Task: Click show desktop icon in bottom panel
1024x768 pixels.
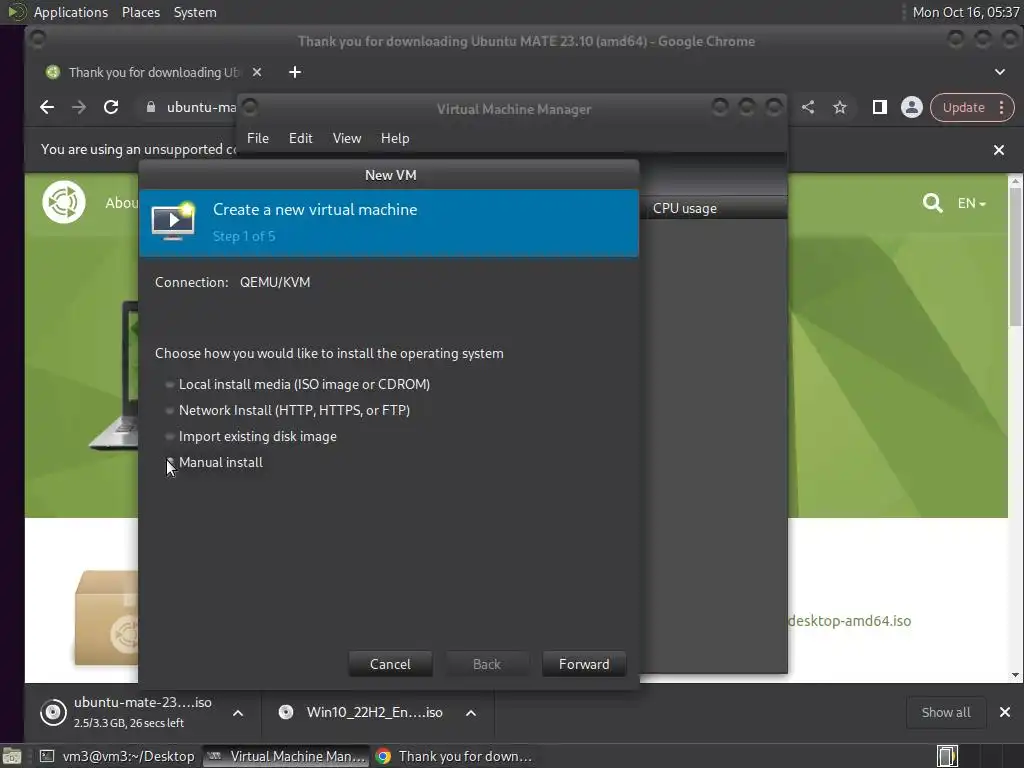Action: click(x=12, y=756)
